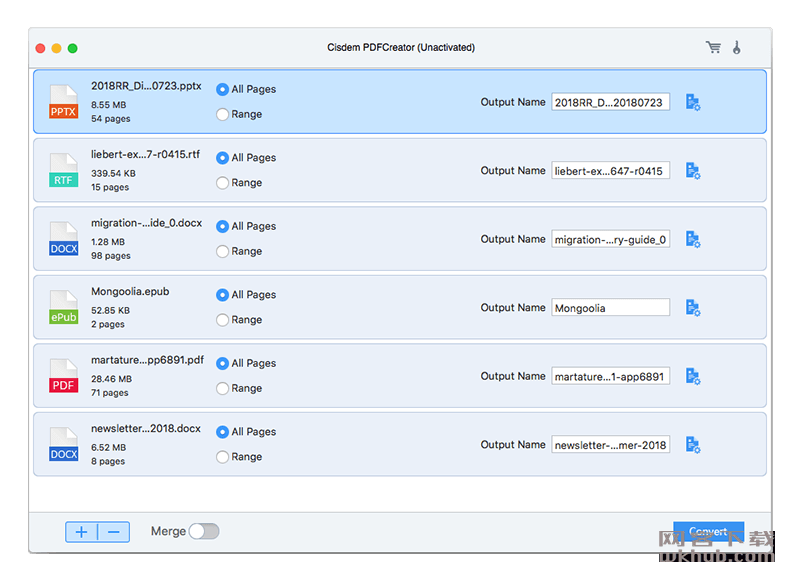The width and height of the screenshot is (800, 582).
Task: Click the DOCX icon of migration file
Action: click(63, 239)
